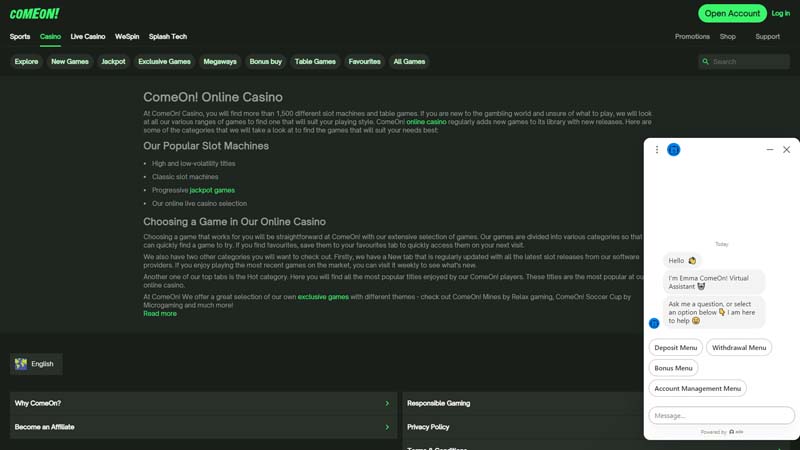Viewport: 800px width, 450px height.
Task: Switch to the Sports tab
Action: (x=20, y=37)
